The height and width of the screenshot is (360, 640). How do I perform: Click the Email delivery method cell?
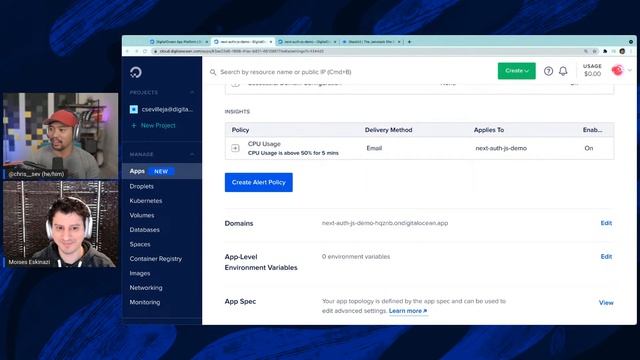(374, 148)
